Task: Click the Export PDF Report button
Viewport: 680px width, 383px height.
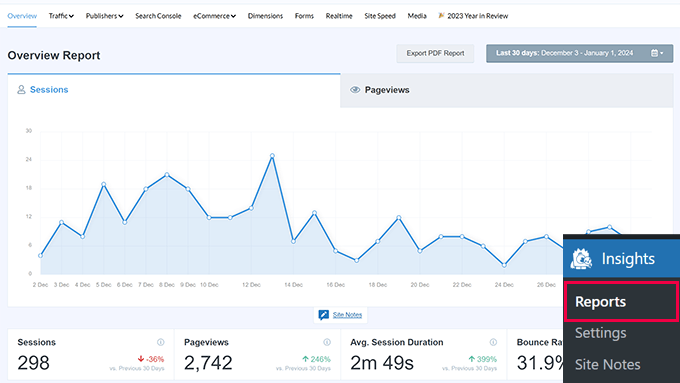Action: 435,53
